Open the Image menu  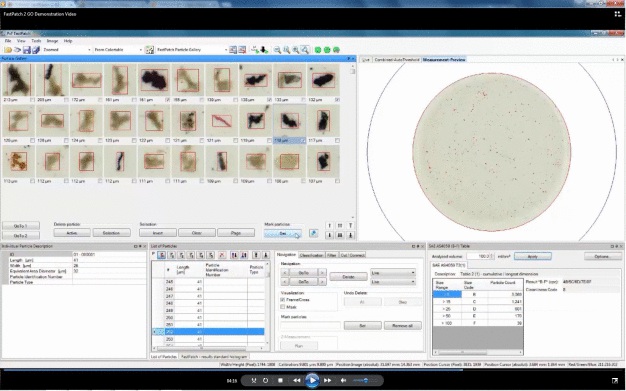tap(52, 41)
